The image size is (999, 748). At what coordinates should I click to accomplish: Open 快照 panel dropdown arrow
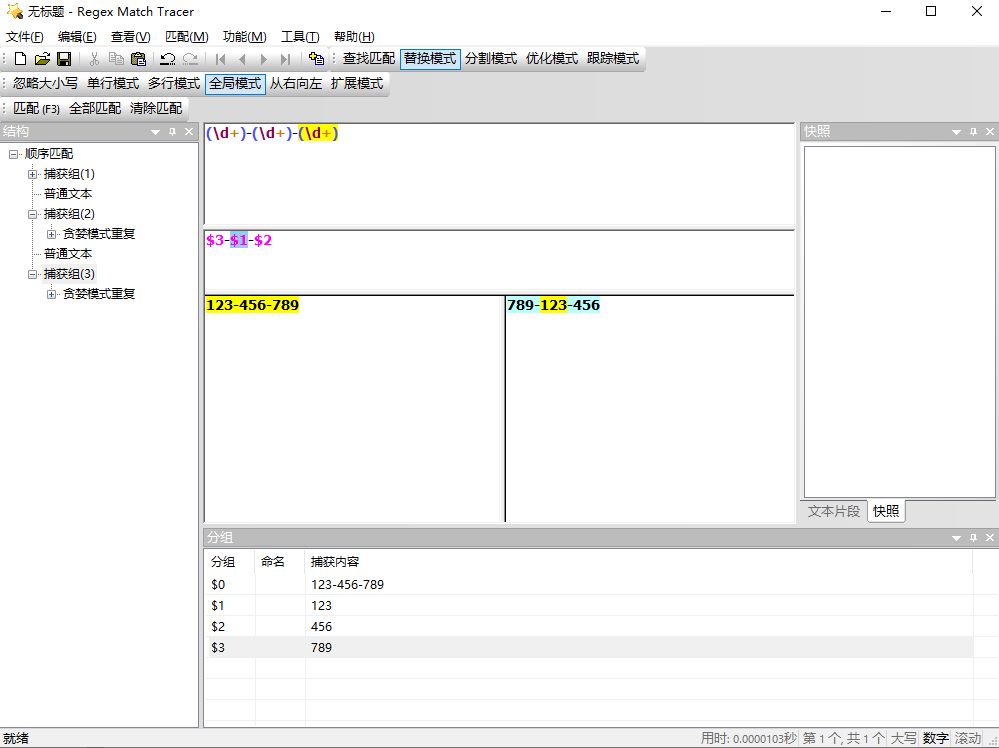(956, 132)
